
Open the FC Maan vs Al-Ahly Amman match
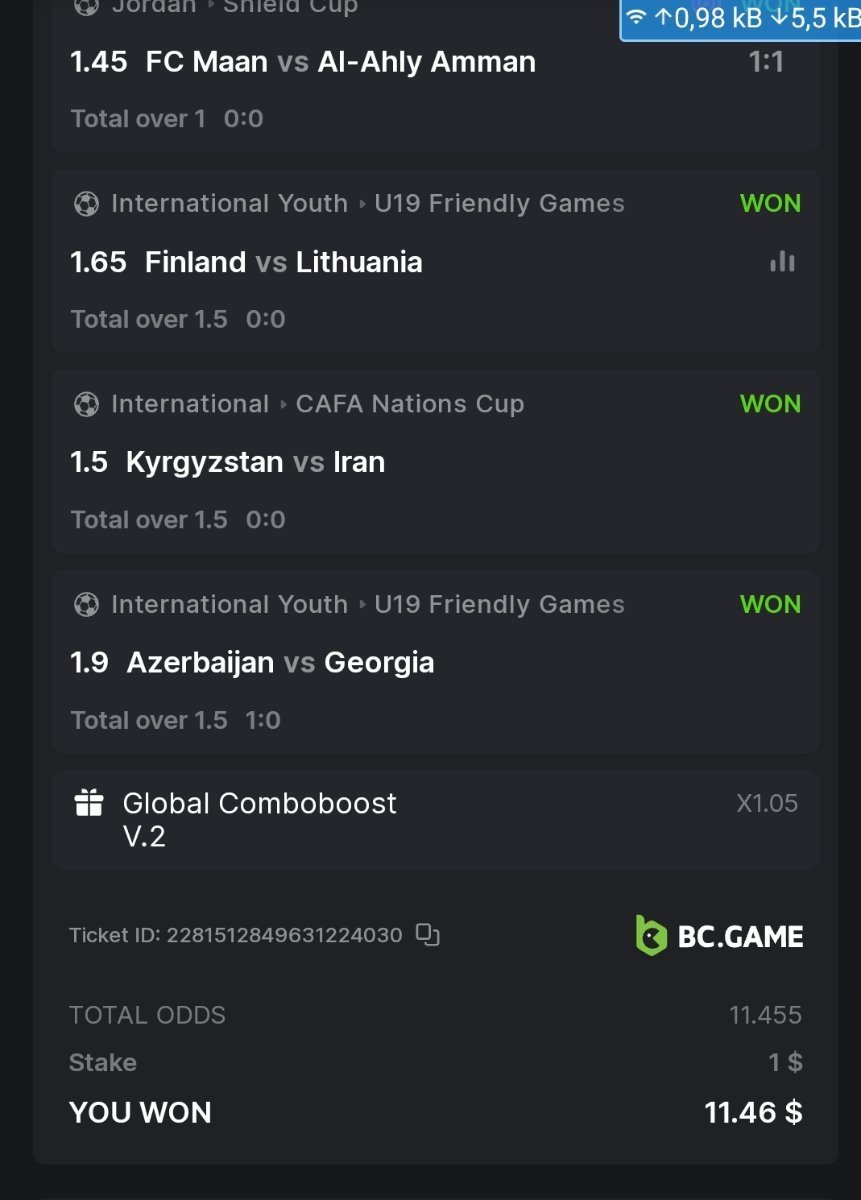pyautogui.click(x=340, y=62)
